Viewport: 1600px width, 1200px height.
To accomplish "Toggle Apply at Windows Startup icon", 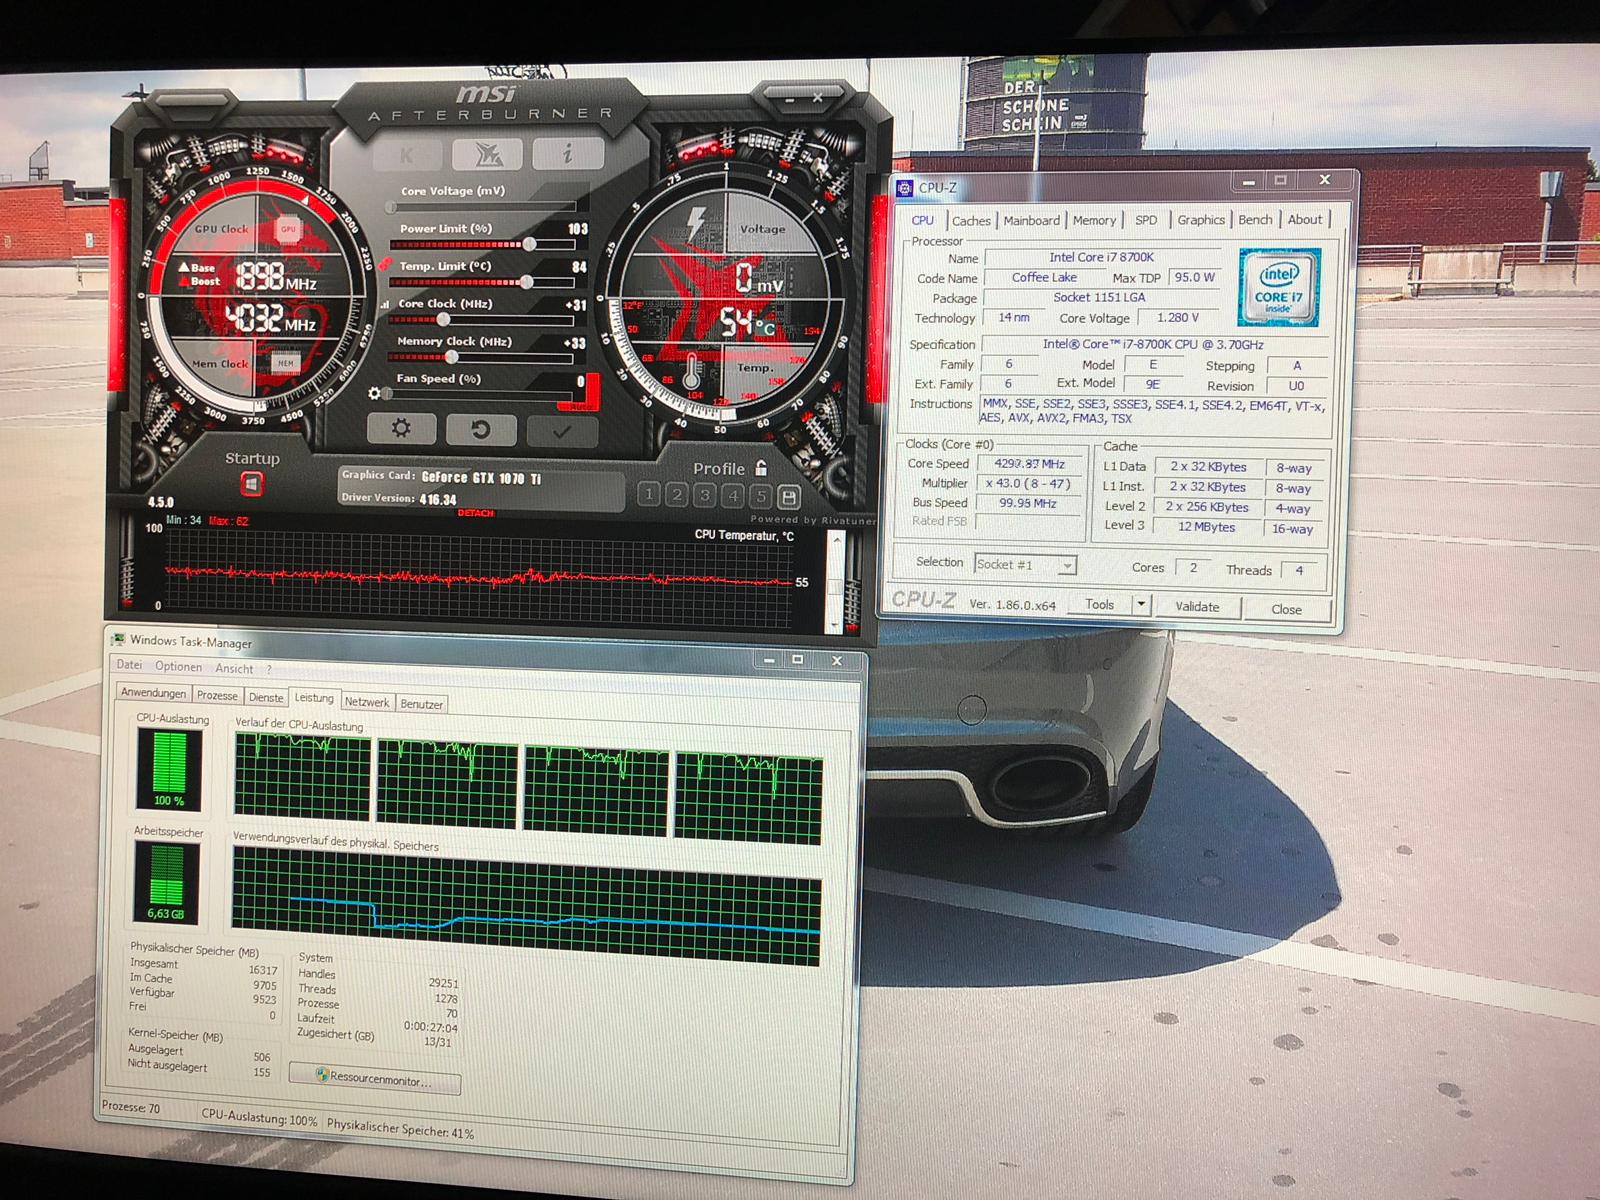I will click(251, 485).
